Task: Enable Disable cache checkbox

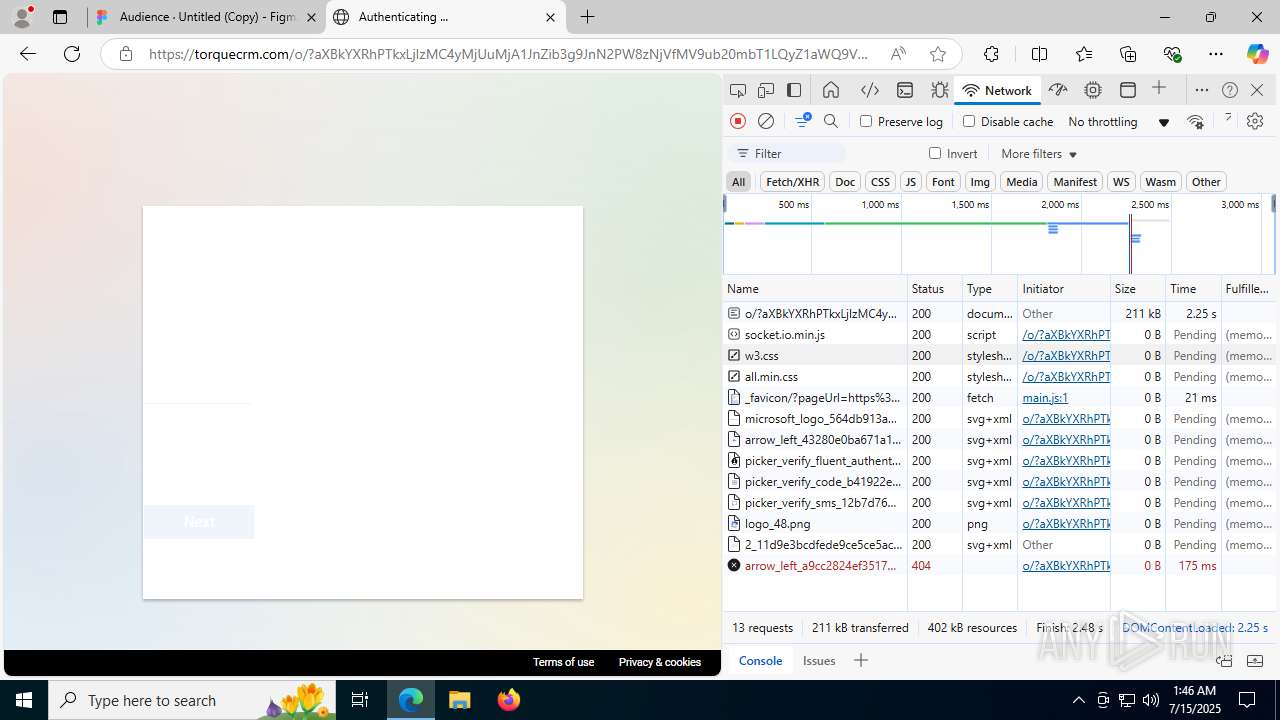Action: 969,121
